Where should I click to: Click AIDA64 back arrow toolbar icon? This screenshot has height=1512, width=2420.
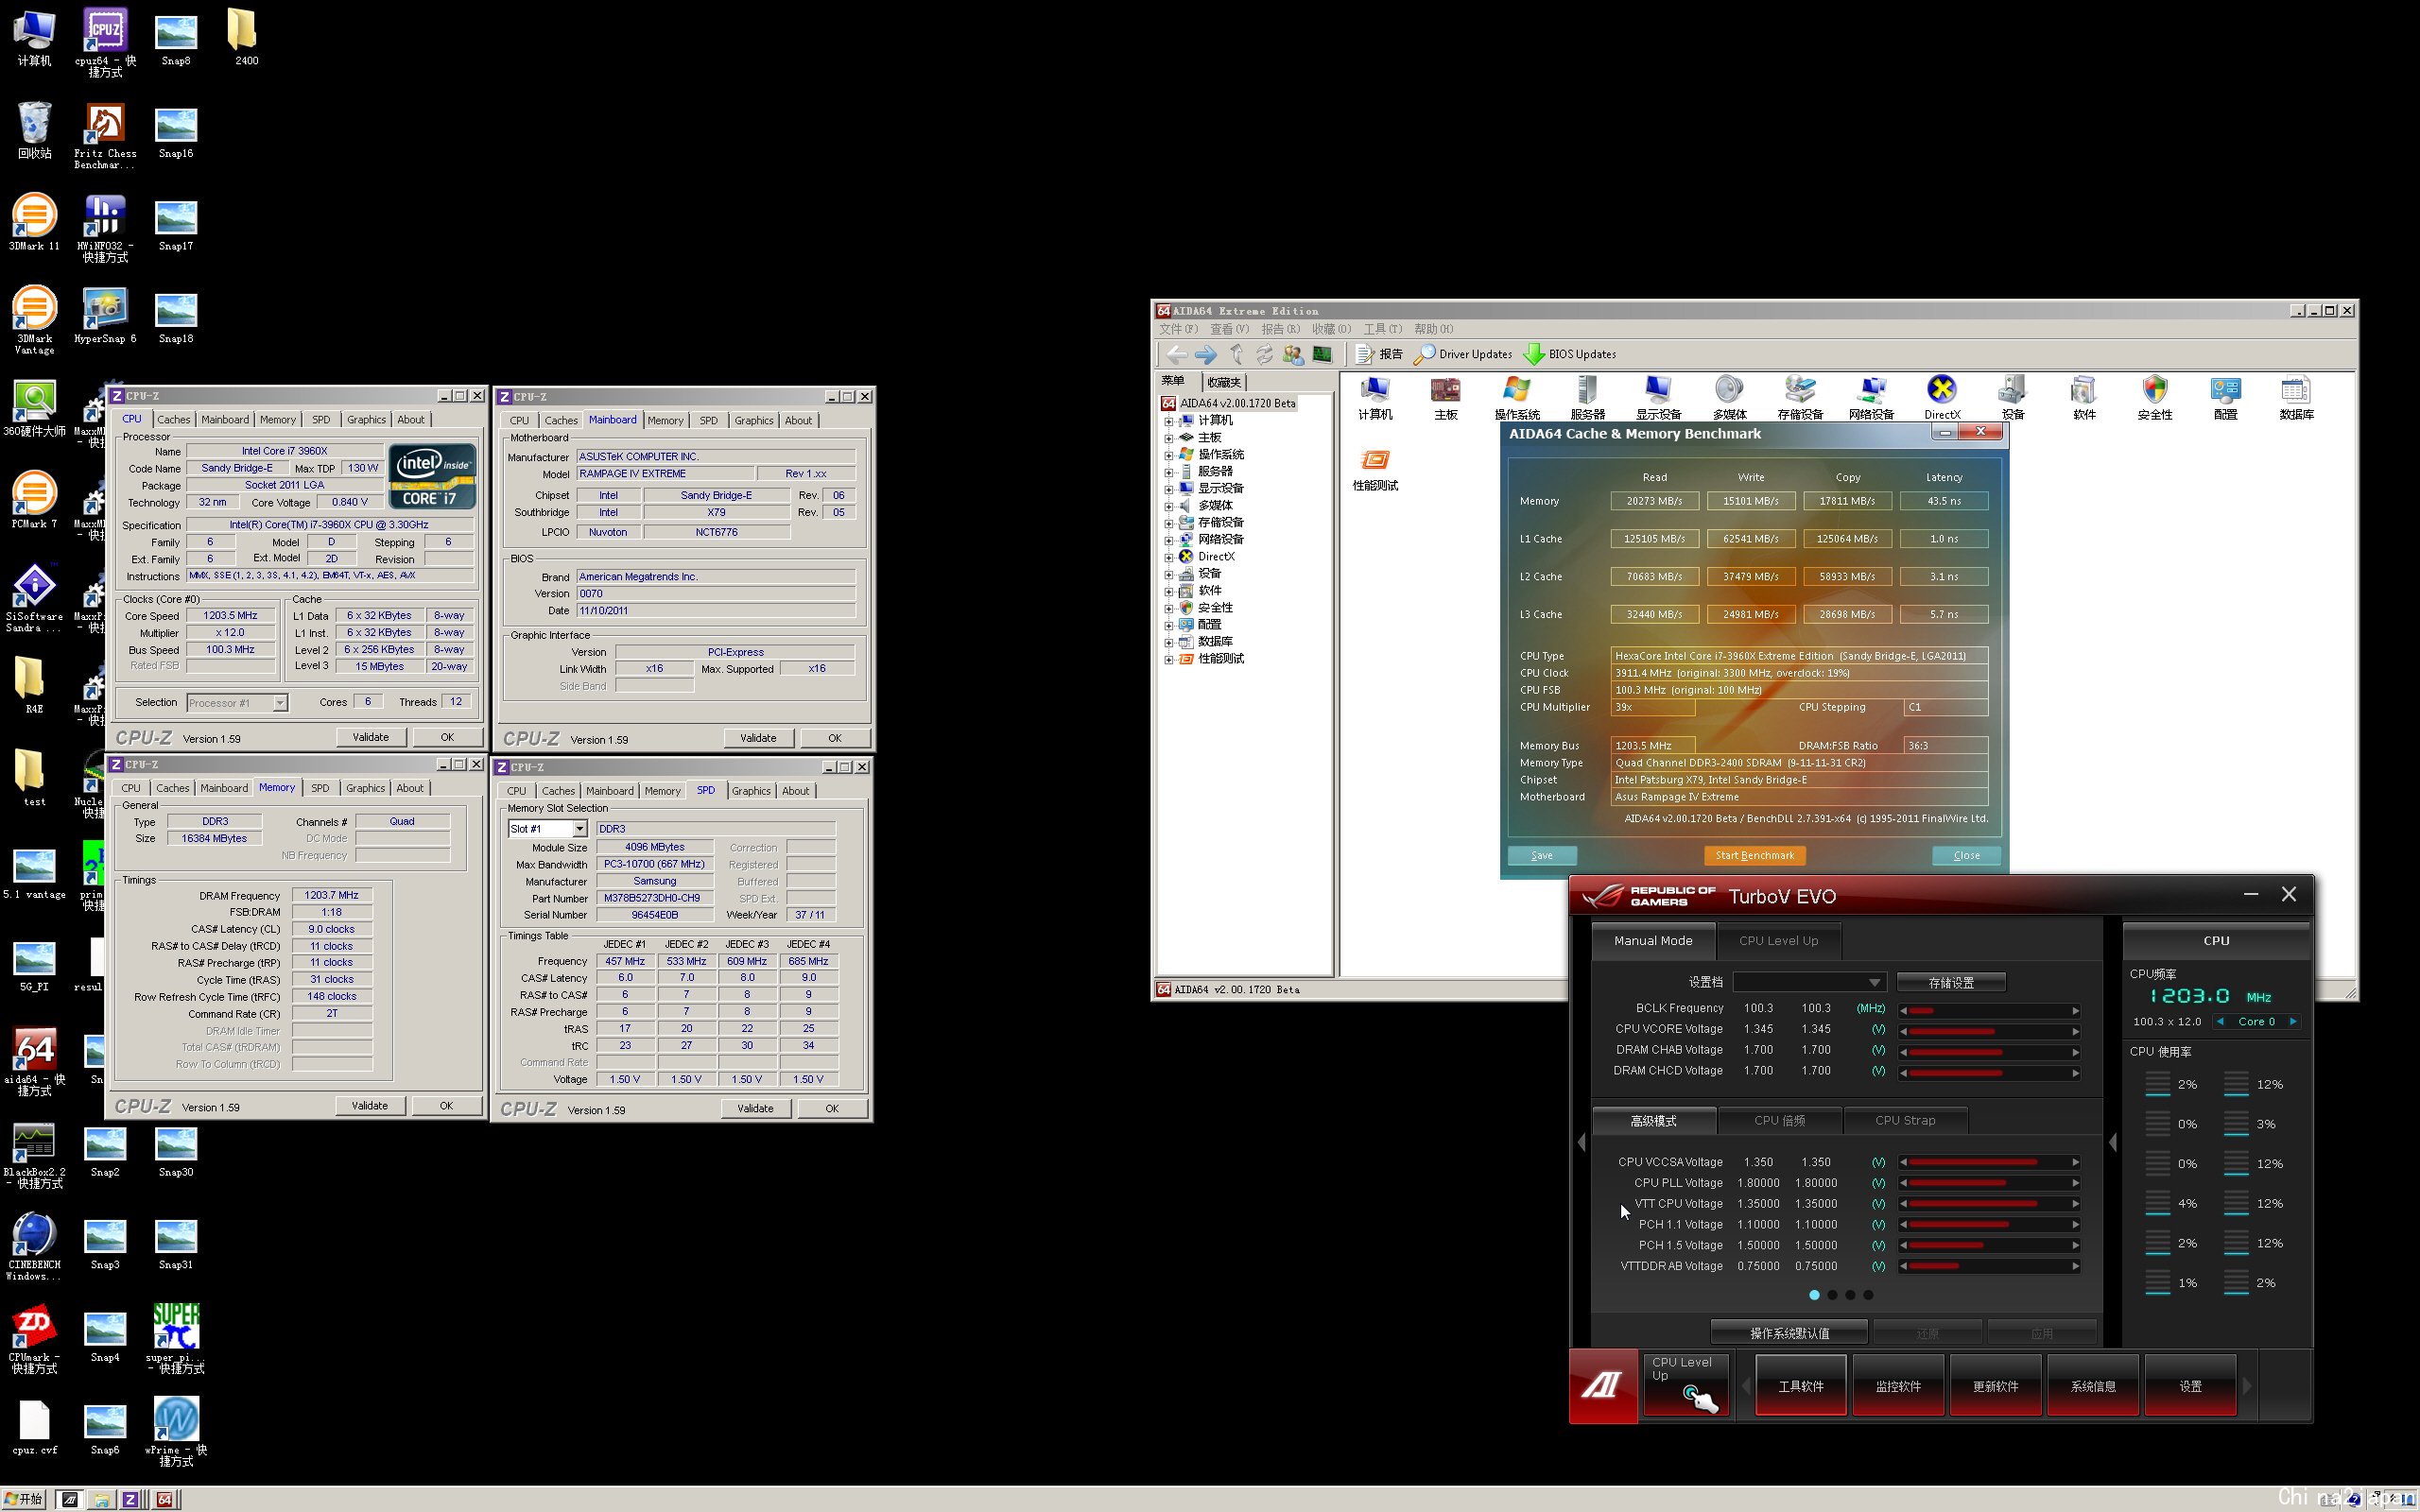click(1177, 354)
